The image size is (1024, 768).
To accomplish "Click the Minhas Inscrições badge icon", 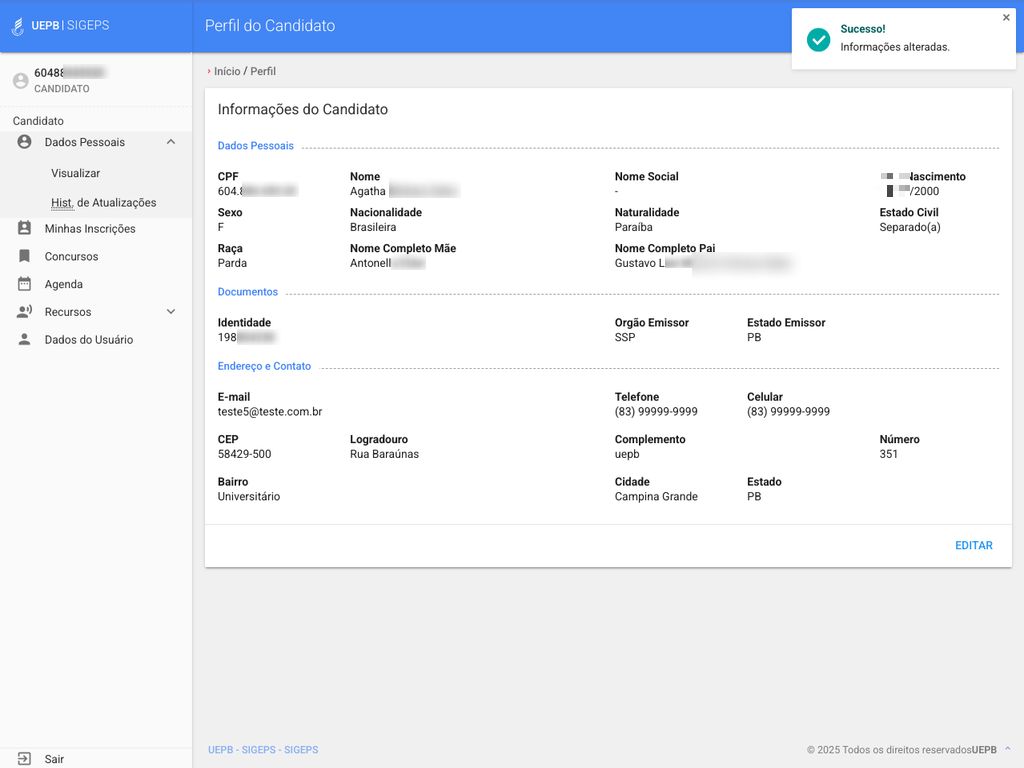I will [x=24, y=228].
